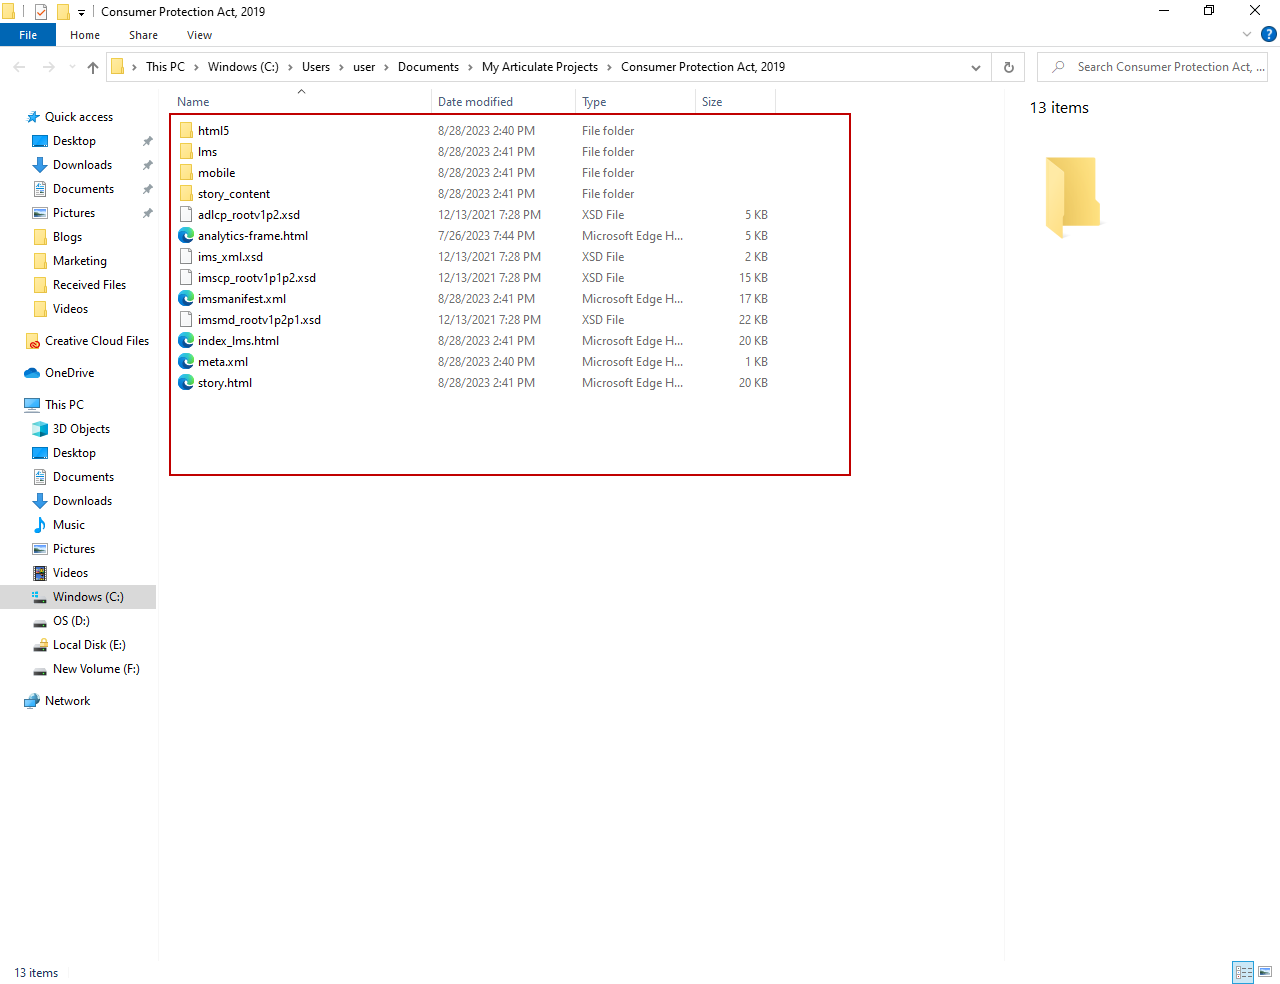Click the Search Consumer Protection Act field

[1152, 67]
